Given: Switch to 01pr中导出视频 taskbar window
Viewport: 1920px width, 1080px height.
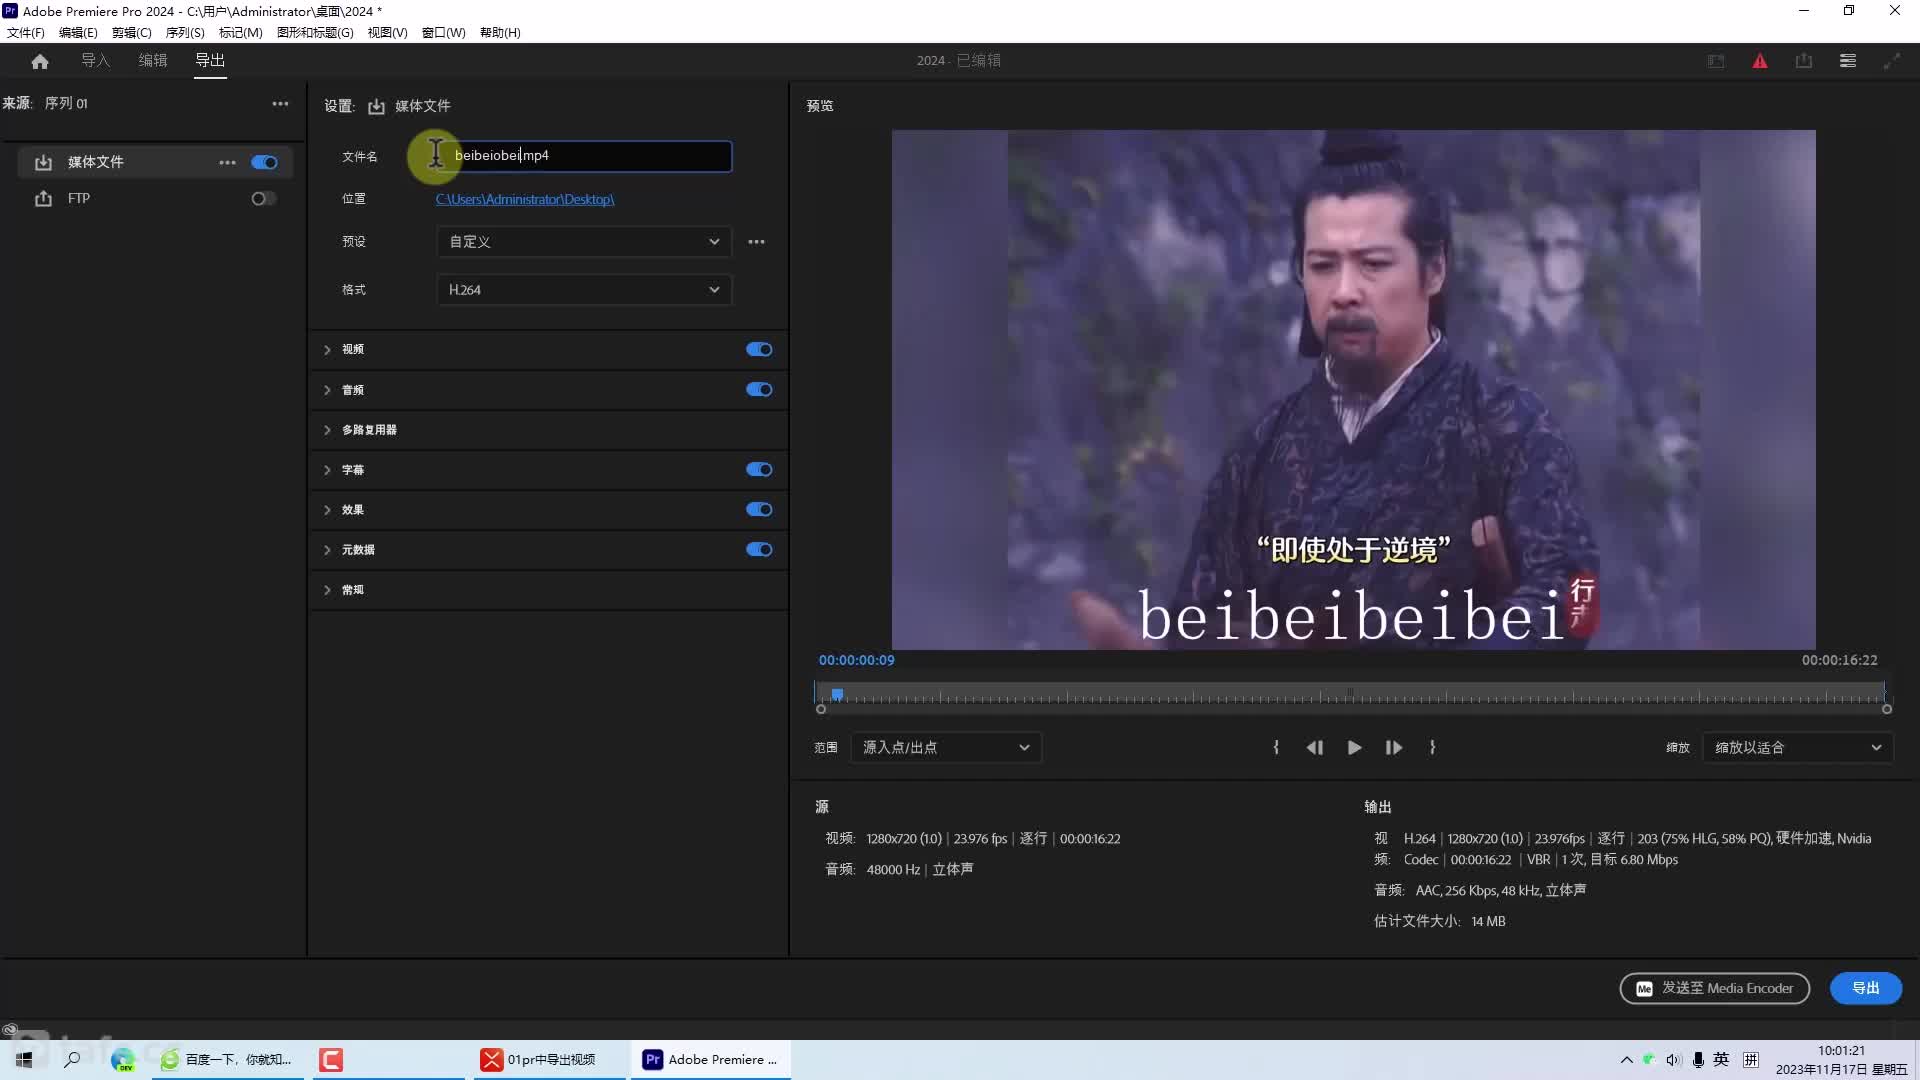Looking at the screenshot, I should click(x=548, y=1060).
